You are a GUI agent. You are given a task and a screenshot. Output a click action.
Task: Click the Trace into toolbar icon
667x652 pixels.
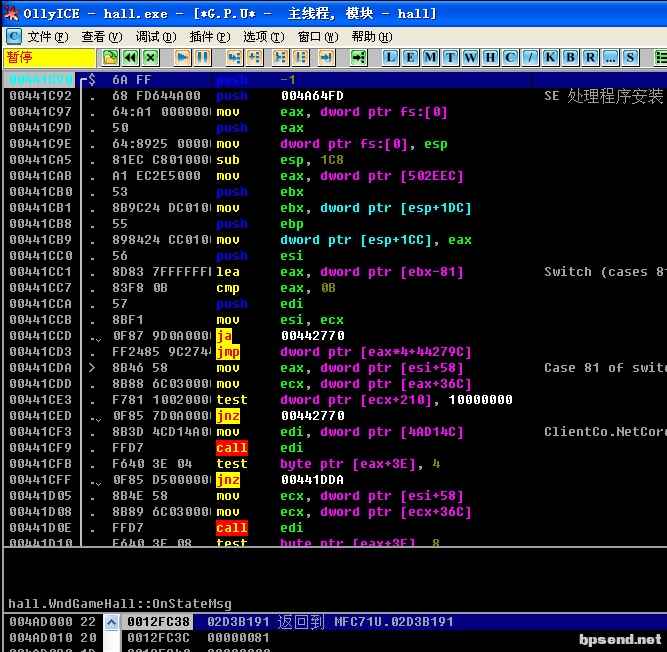pos(280,57)
